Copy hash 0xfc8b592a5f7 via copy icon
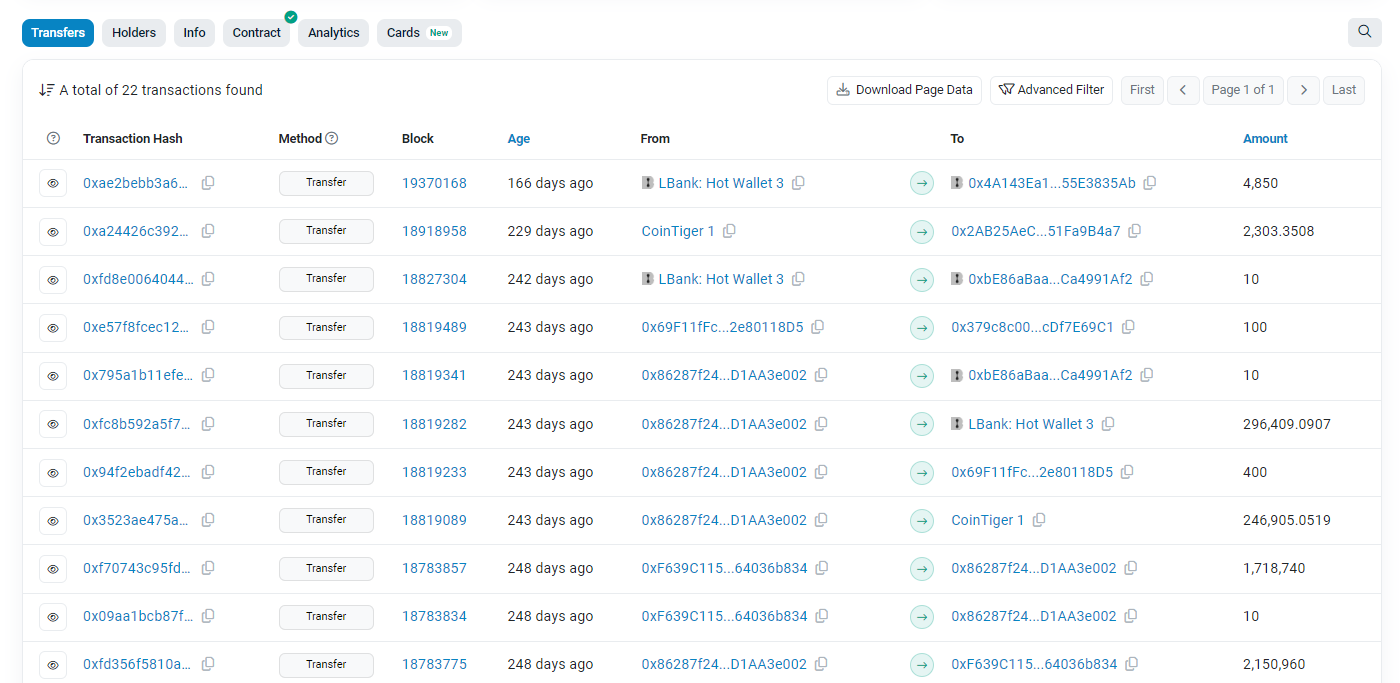 click(208, 424)
